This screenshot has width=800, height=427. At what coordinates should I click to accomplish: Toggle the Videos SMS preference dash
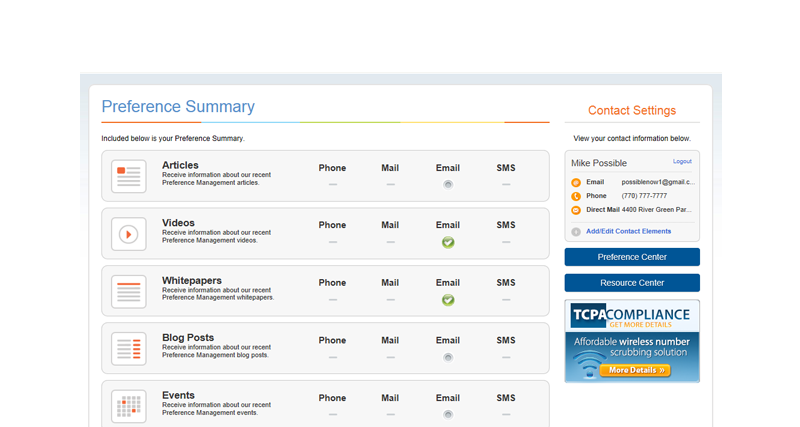[506, 242]
